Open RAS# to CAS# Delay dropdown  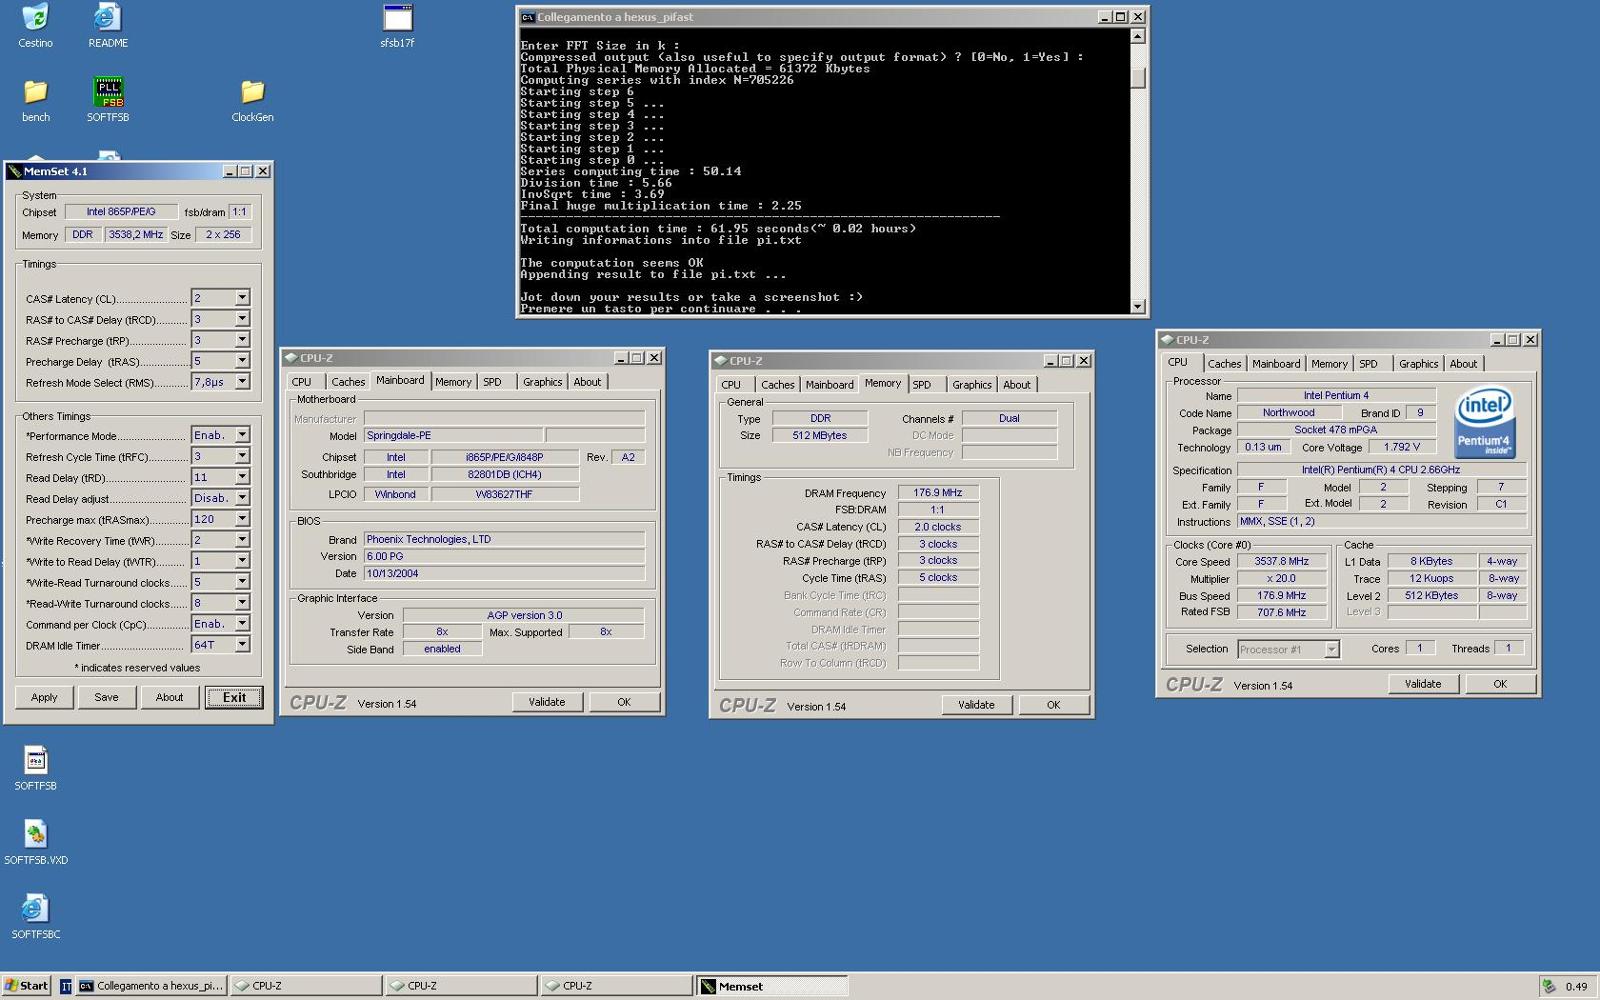coord(242,319)
